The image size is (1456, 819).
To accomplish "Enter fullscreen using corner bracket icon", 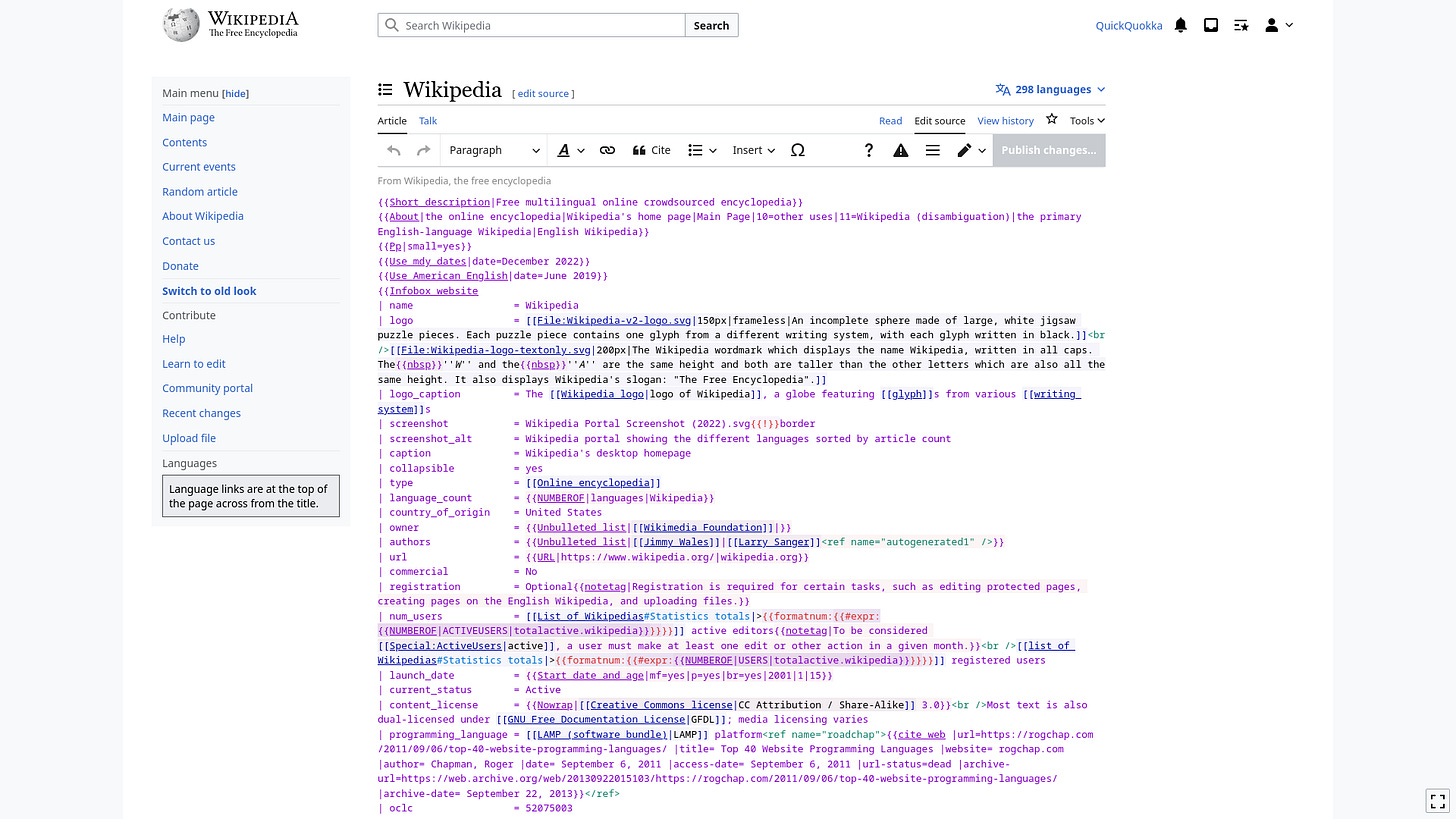I will [1438, 801].
